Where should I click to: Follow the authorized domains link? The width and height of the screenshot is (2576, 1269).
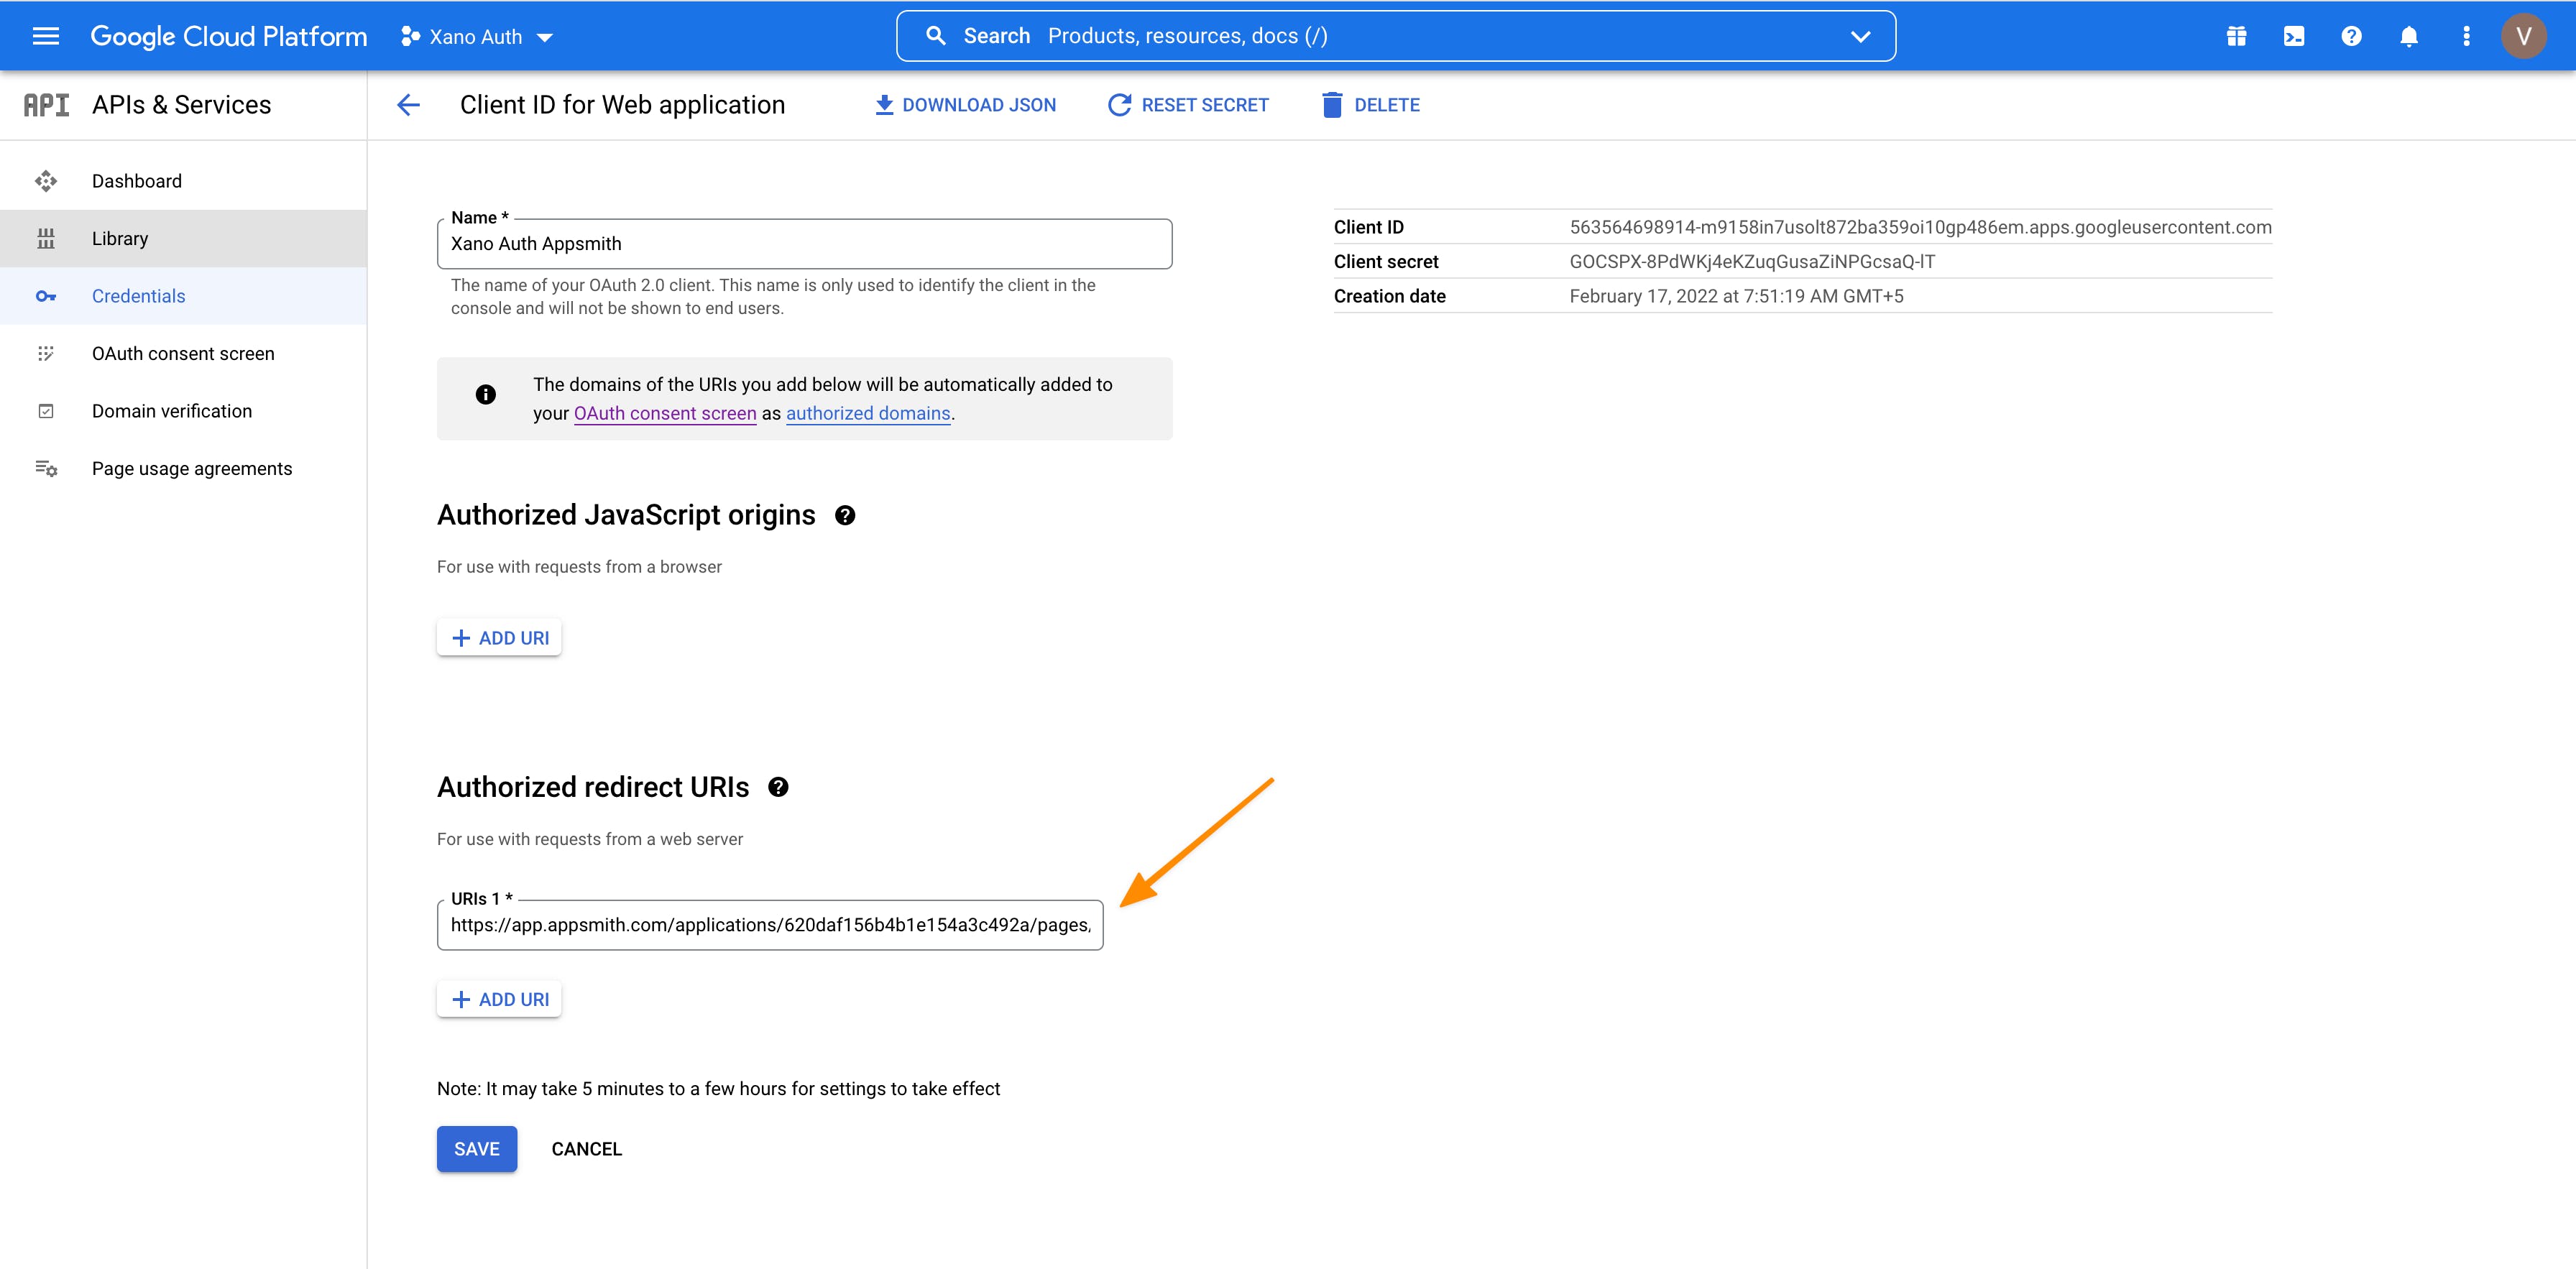(867, 413)
